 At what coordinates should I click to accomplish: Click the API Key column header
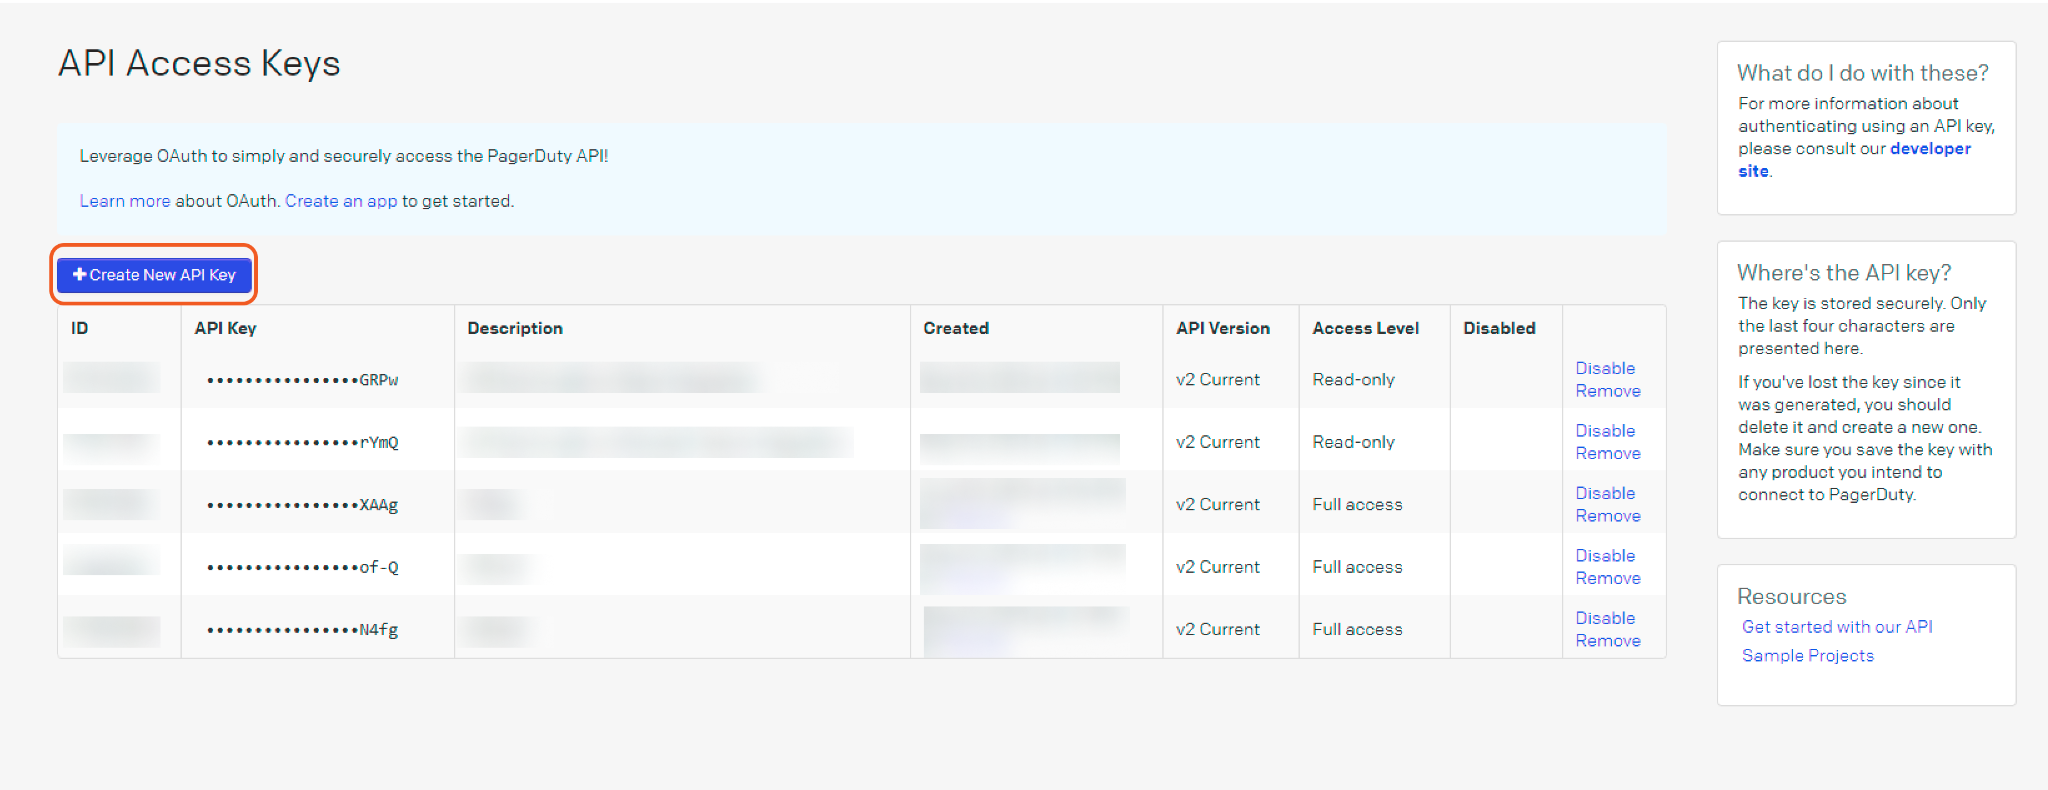click(x=225, y=328)
